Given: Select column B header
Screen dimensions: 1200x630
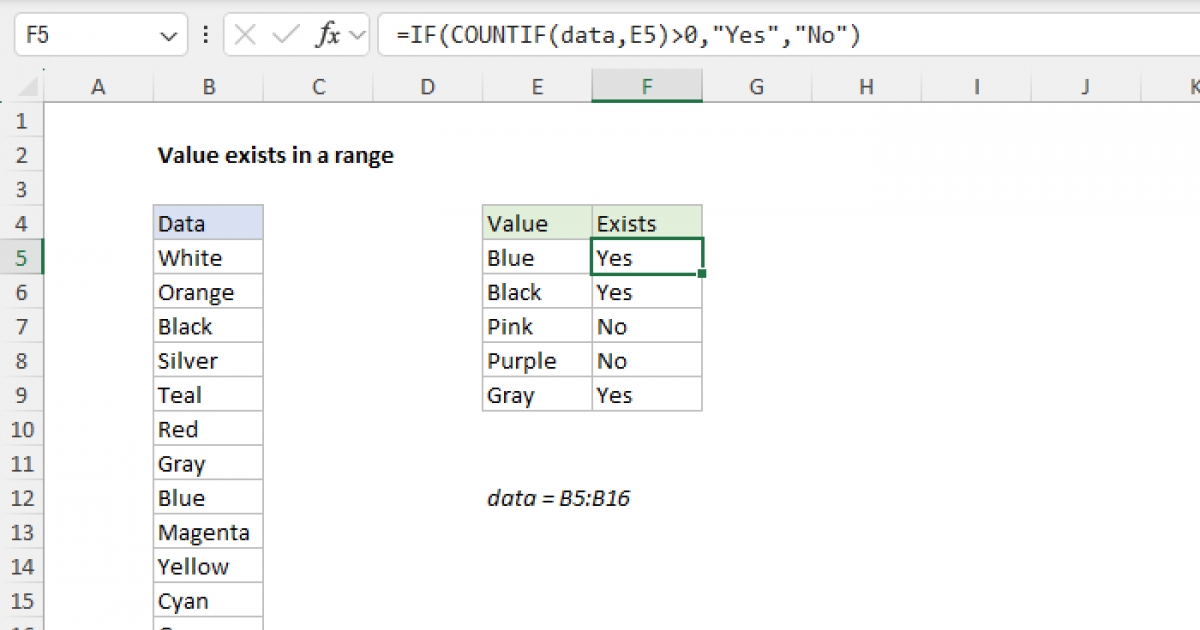Looking at the screenshot, I should [208, 88].
